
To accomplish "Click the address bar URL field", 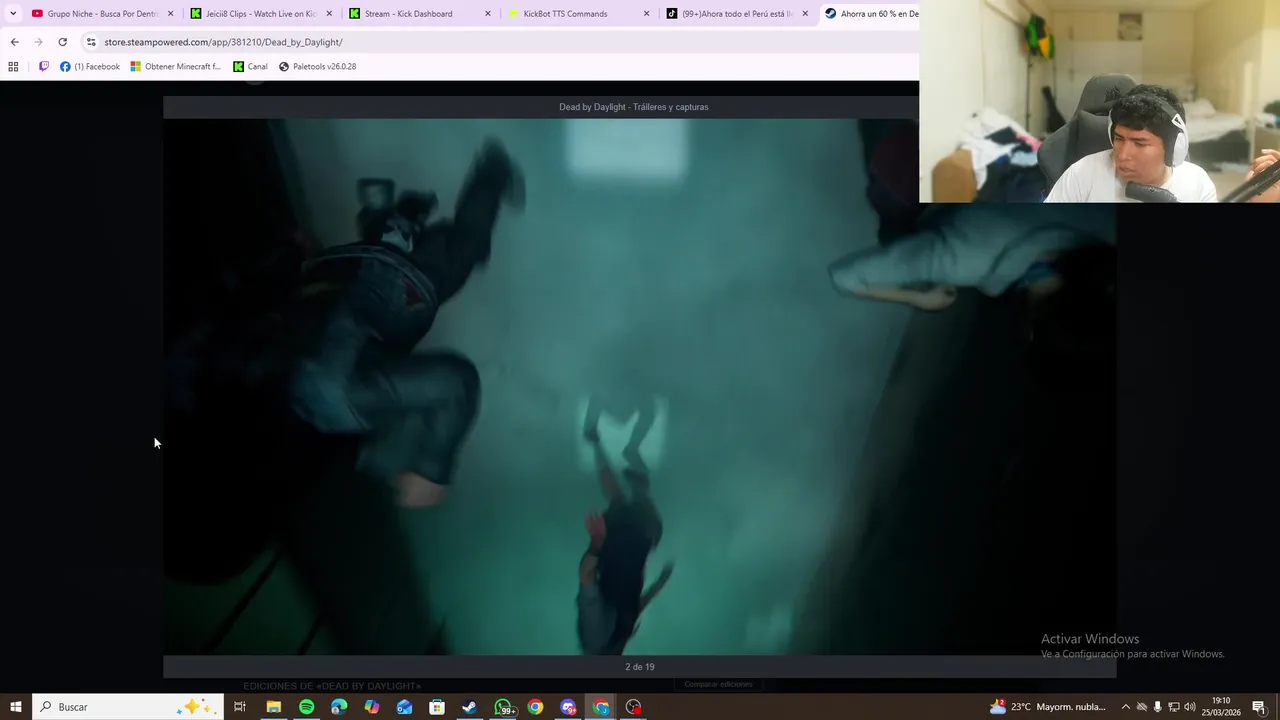I will pyautogui.click(x=500, y=42).
